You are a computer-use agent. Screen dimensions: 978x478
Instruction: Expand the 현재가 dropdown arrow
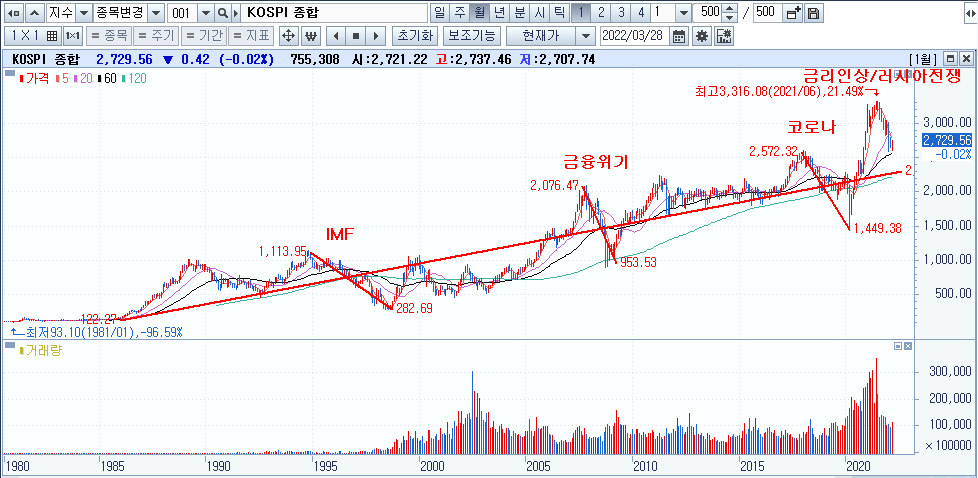coord(585,36)
